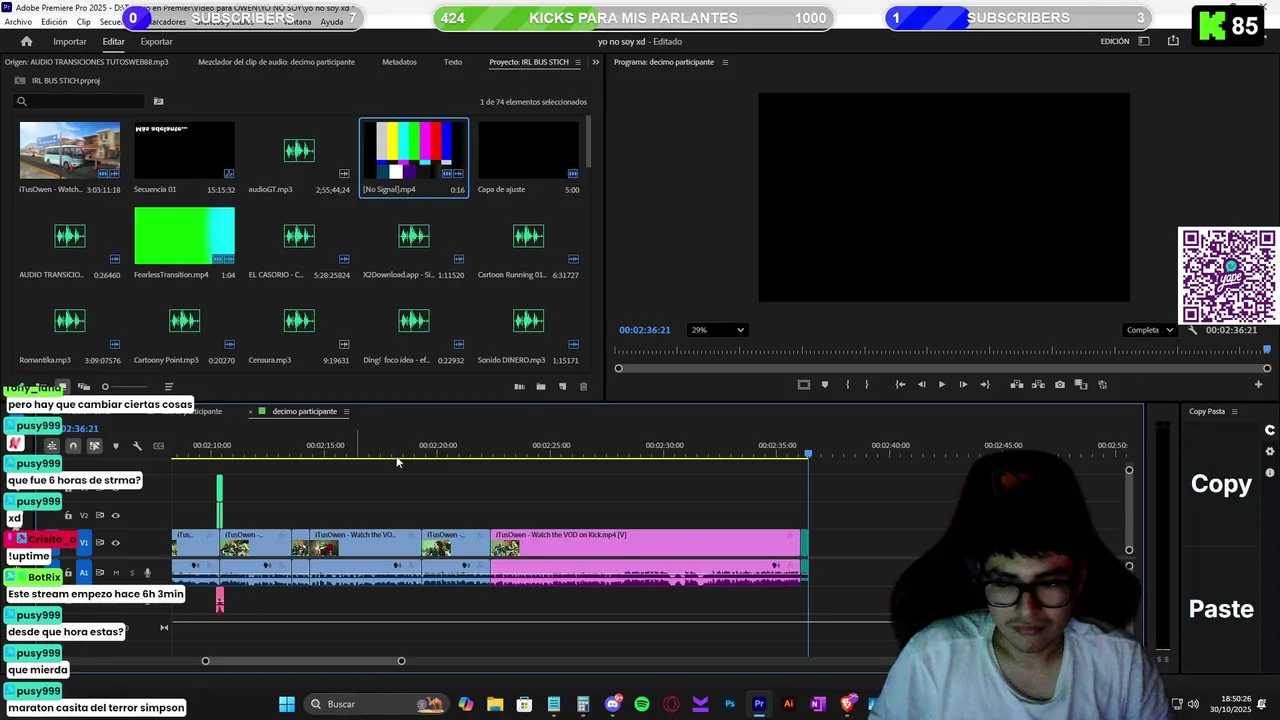
Task: Mark In point in Program monitor
Action: 847,384
